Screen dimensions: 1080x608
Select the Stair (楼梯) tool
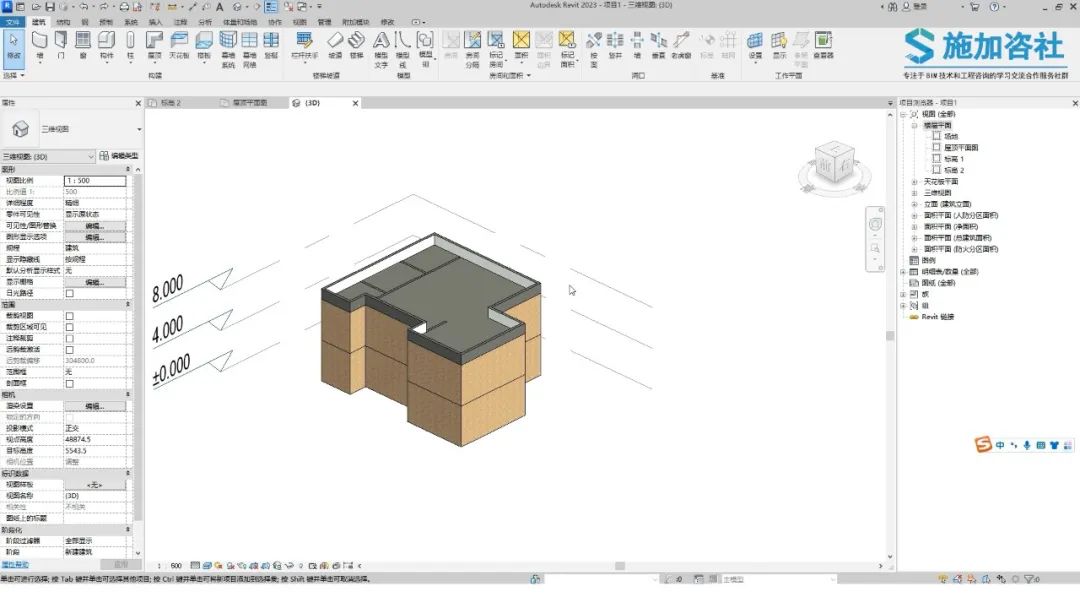pyautogui.click(x=356, y=45)
